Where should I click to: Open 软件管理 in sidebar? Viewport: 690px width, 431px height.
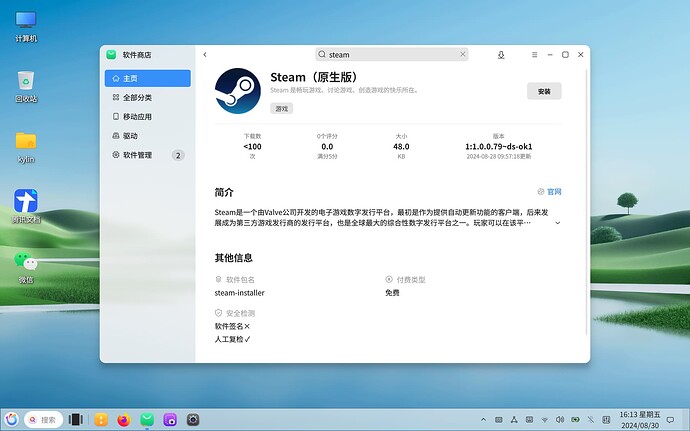(148, 155)
